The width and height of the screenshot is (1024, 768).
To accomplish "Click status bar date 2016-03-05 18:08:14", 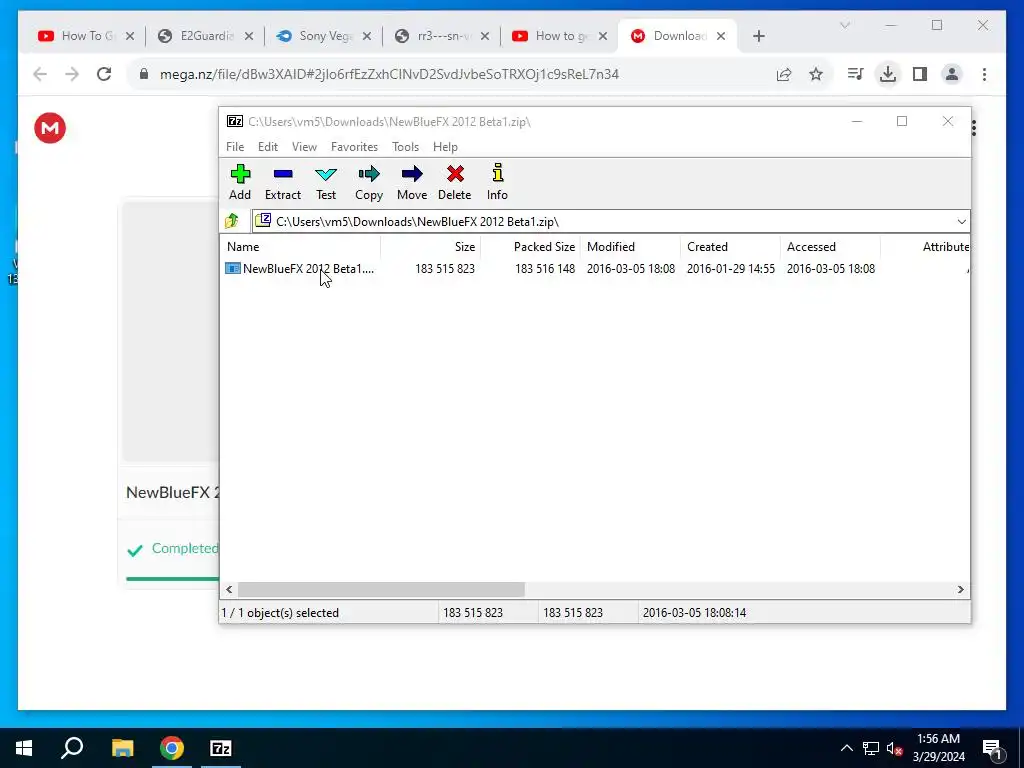I will 694,613.
